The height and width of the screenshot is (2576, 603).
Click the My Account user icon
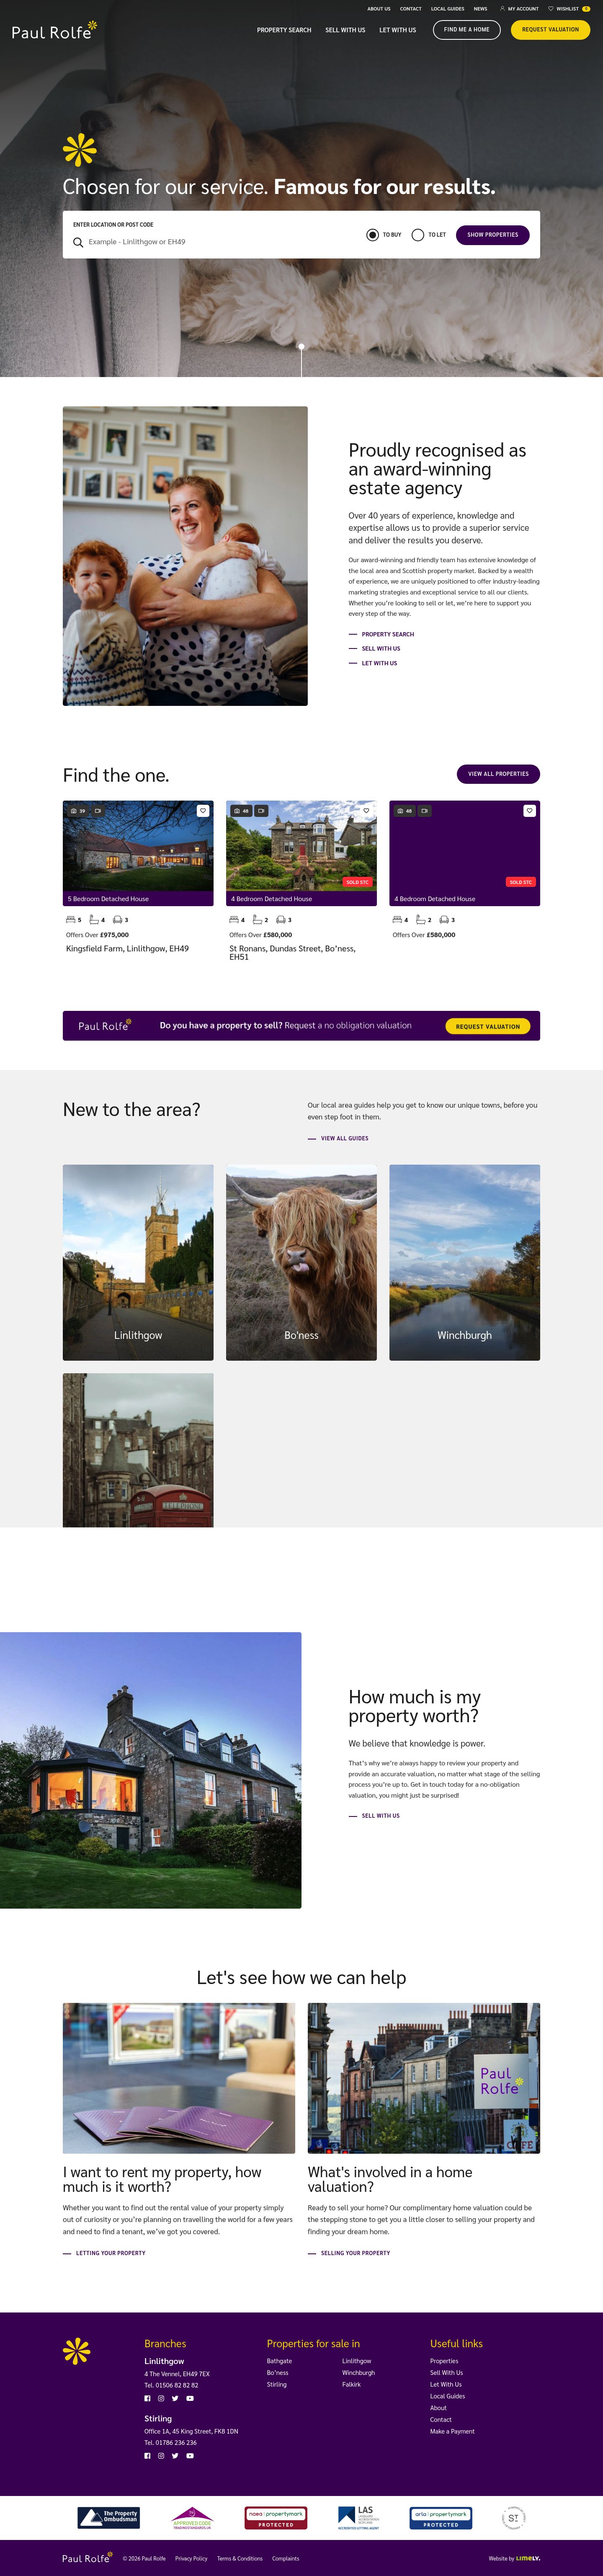tap(502, 8)
